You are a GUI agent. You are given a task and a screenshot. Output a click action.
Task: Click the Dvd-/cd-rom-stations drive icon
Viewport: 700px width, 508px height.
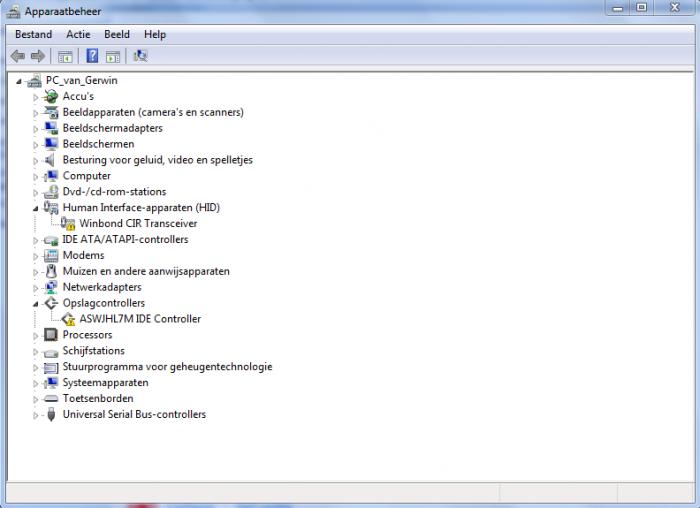(51, 192)
